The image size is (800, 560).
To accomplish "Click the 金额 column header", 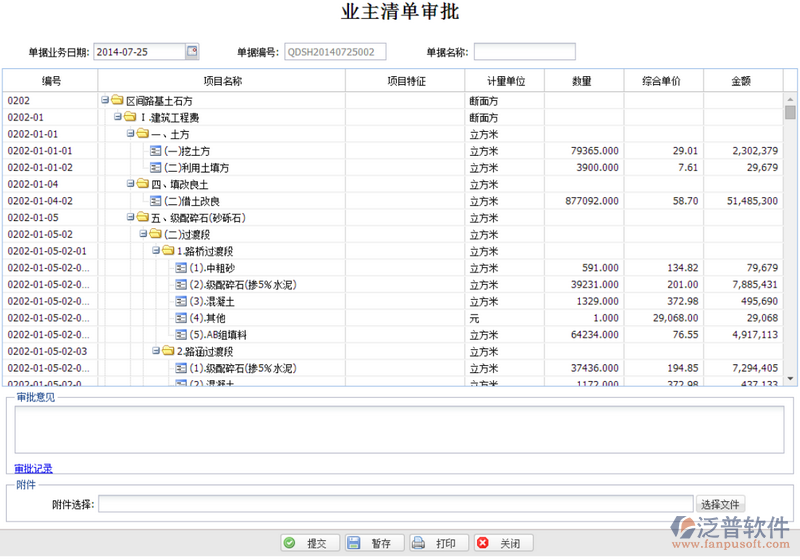I will (741, 81).
